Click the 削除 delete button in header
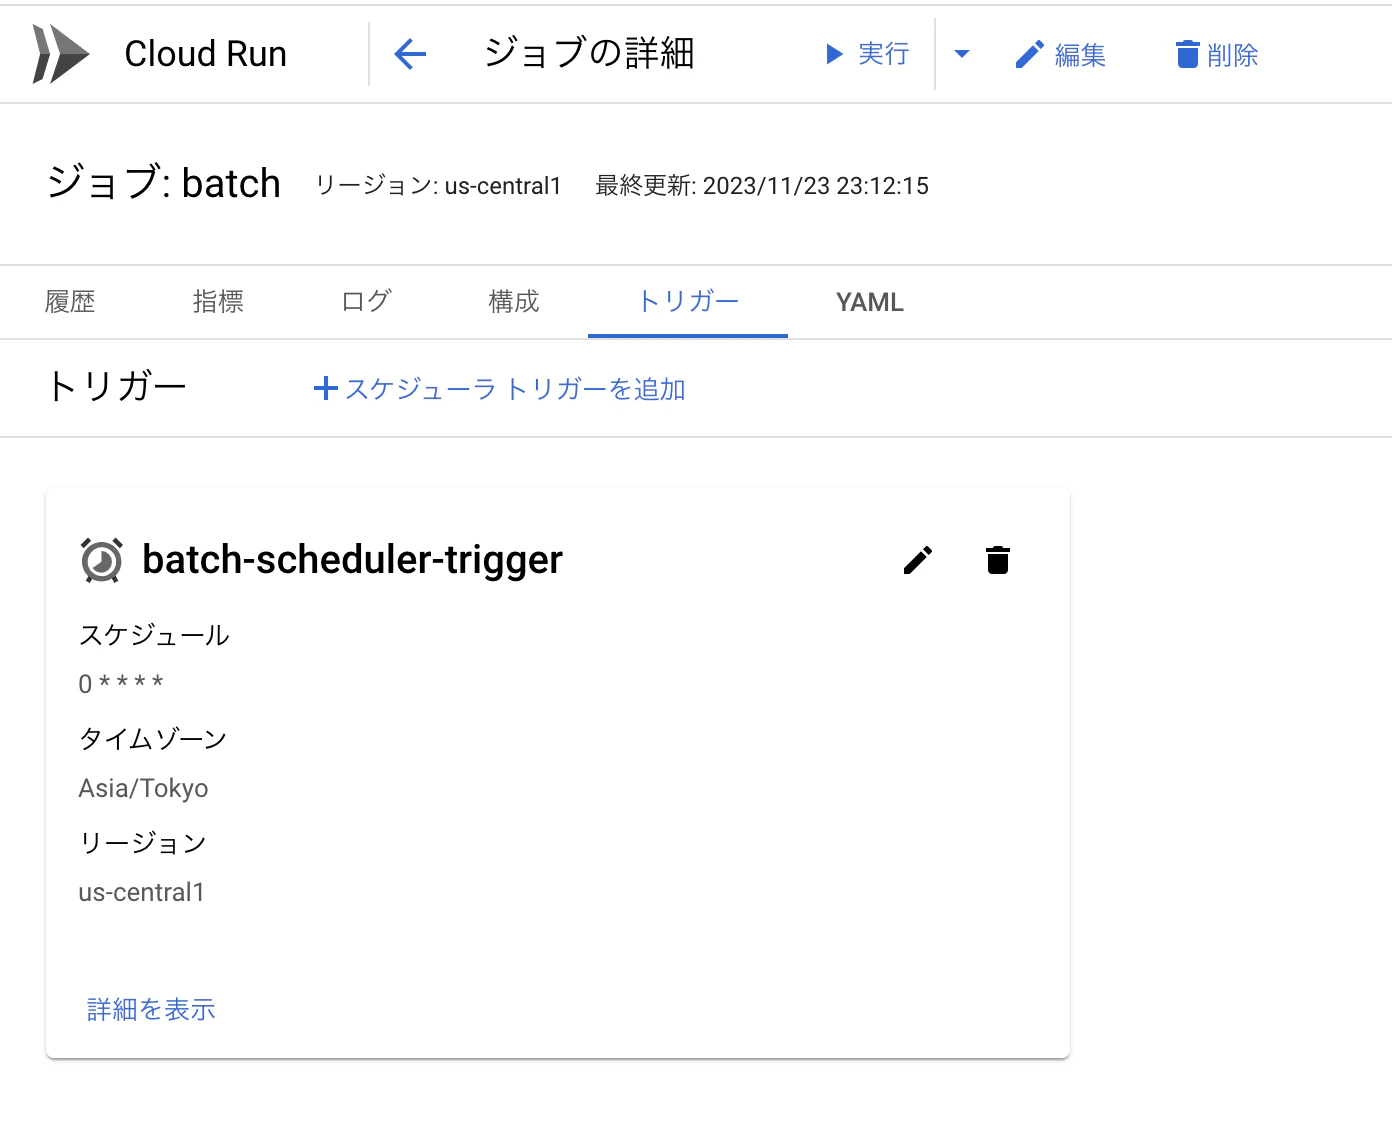Viewport: 1392px width, 1132px height. click(1216, 55)
